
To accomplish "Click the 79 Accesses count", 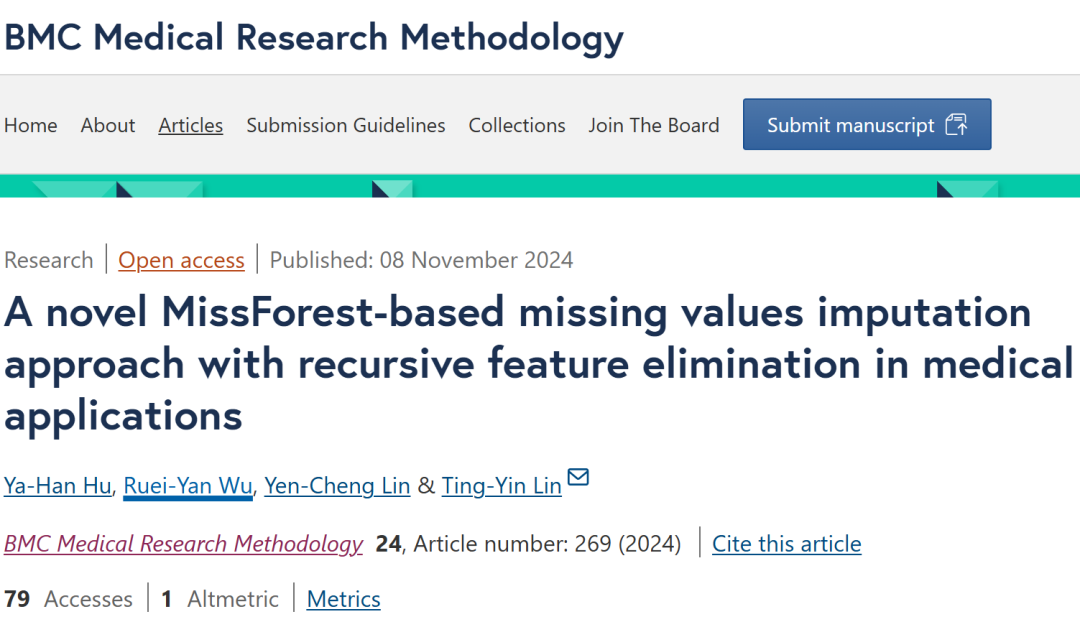I will (68, 599).
